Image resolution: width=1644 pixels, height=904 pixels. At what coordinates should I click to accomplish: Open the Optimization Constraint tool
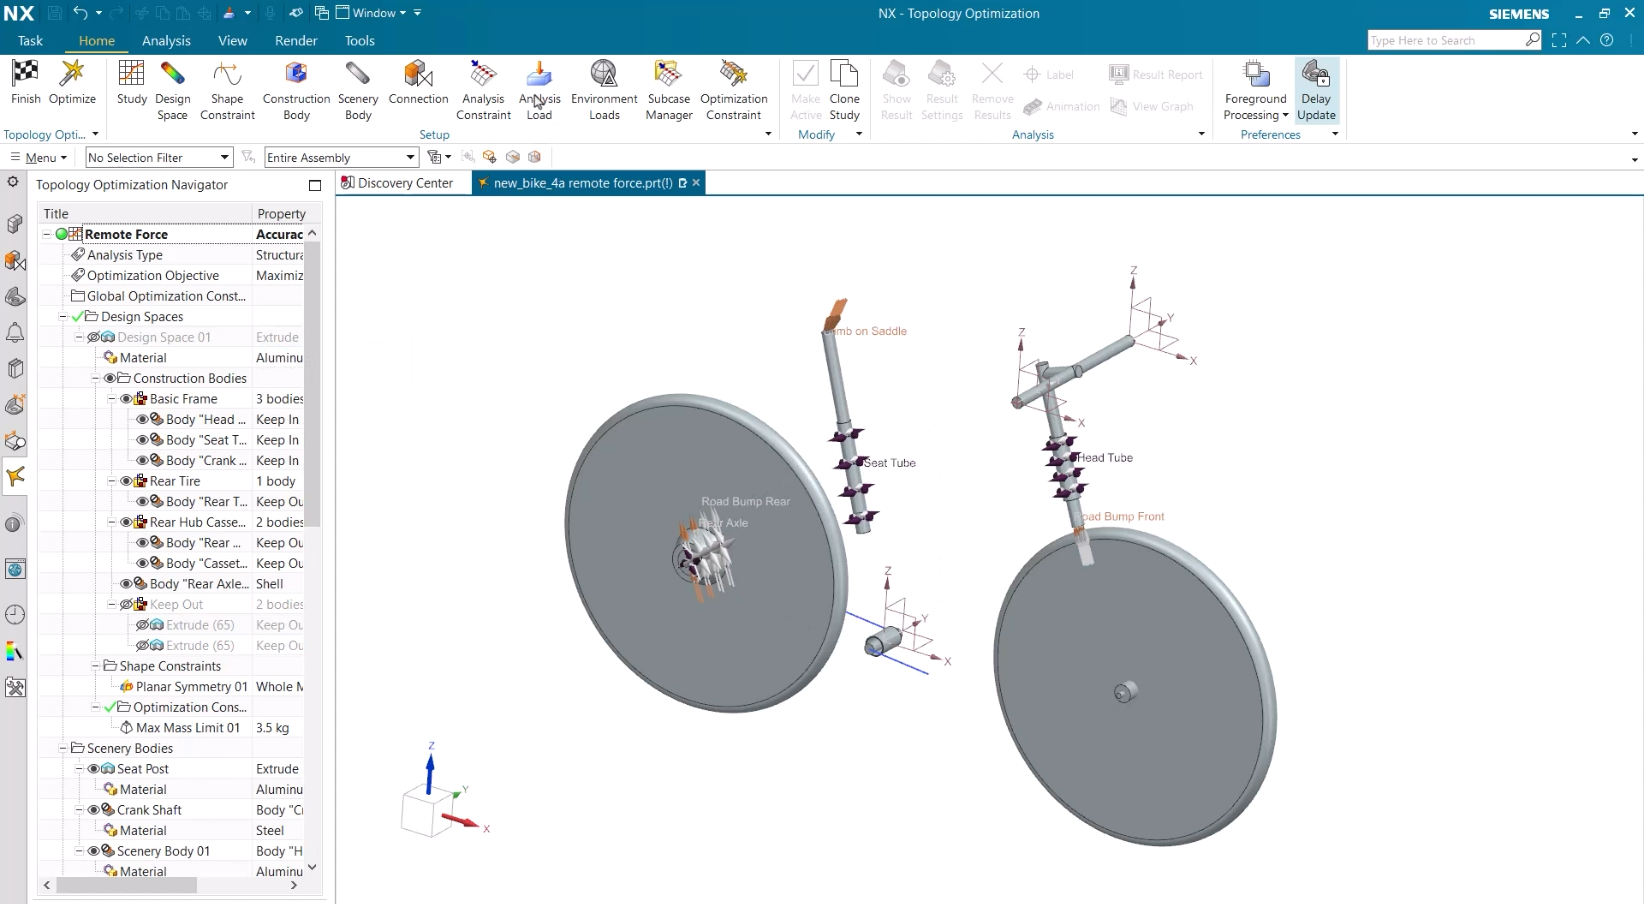pyautogui.click(x=734, y=88)
